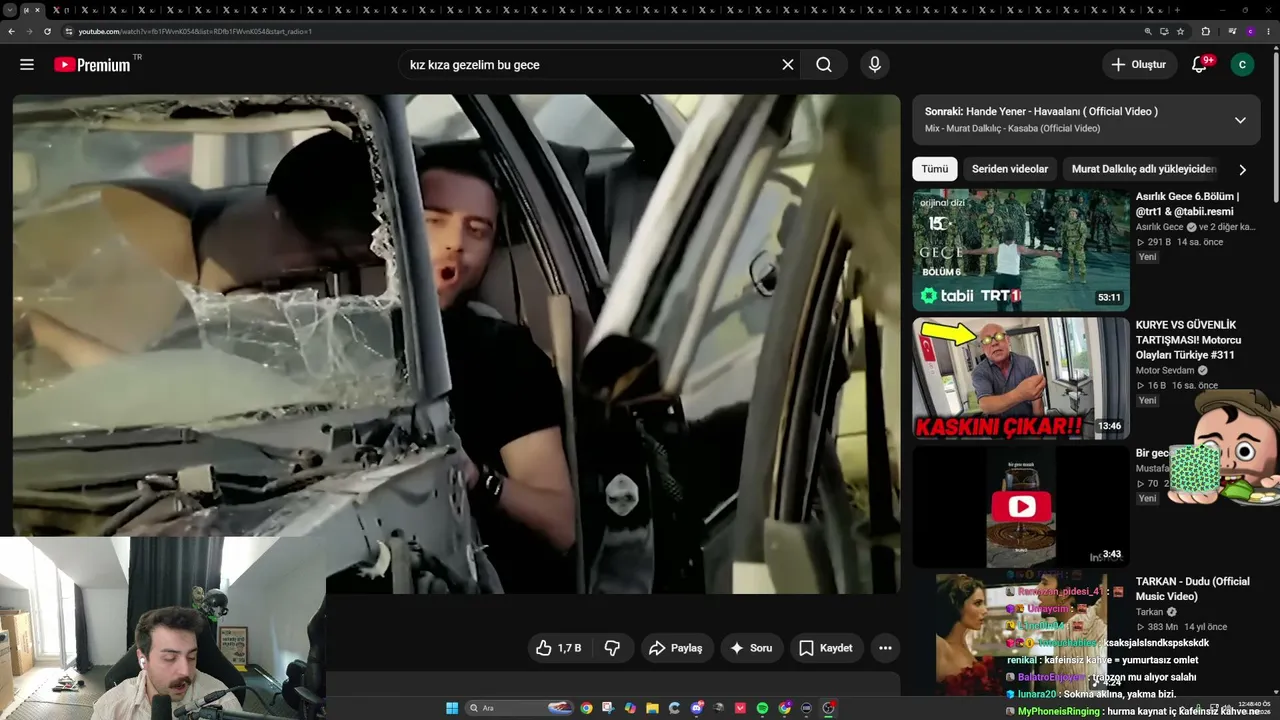Viewport: 1280px width, 720px height.
Task: Open KURYE VS GÜVENLİK TARTIŞMASI title
Action: (1186, 340)
